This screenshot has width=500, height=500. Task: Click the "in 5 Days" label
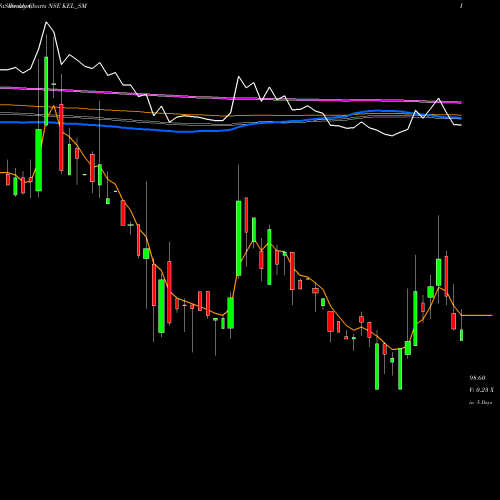click(x=480, y=402)
